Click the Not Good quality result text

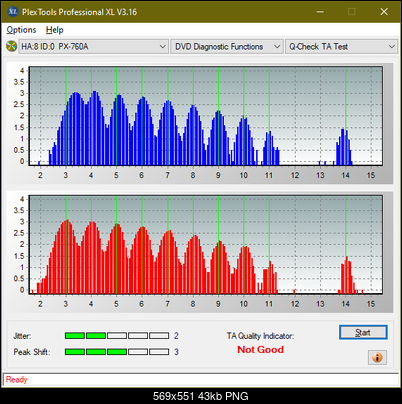tap(260, 350)
